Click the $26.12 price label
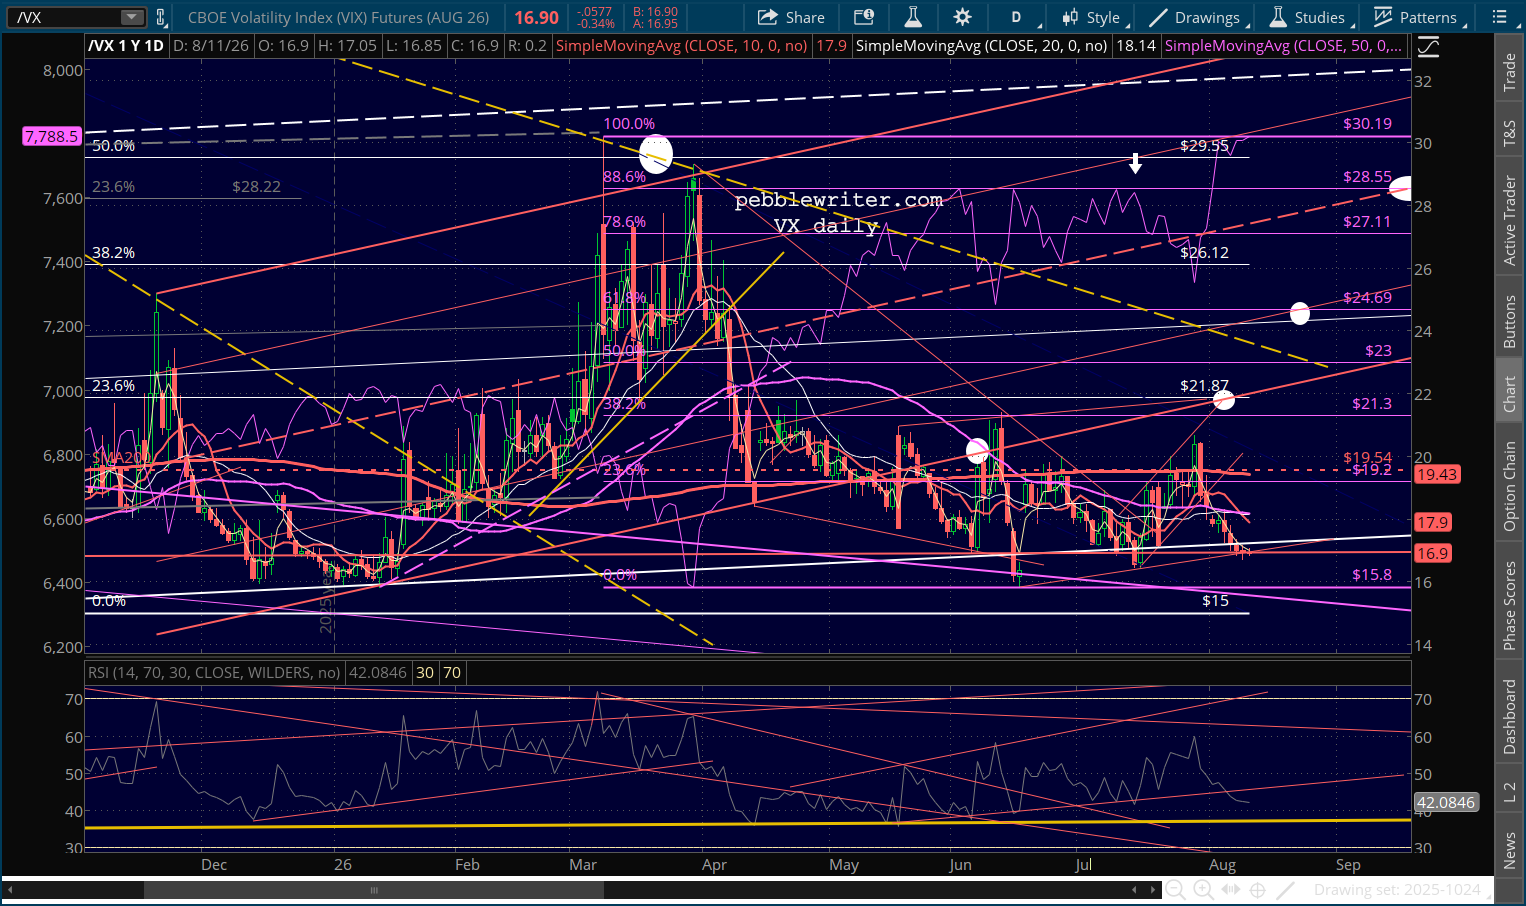The image size is (1526, 906). click(x=1204, y=253)
